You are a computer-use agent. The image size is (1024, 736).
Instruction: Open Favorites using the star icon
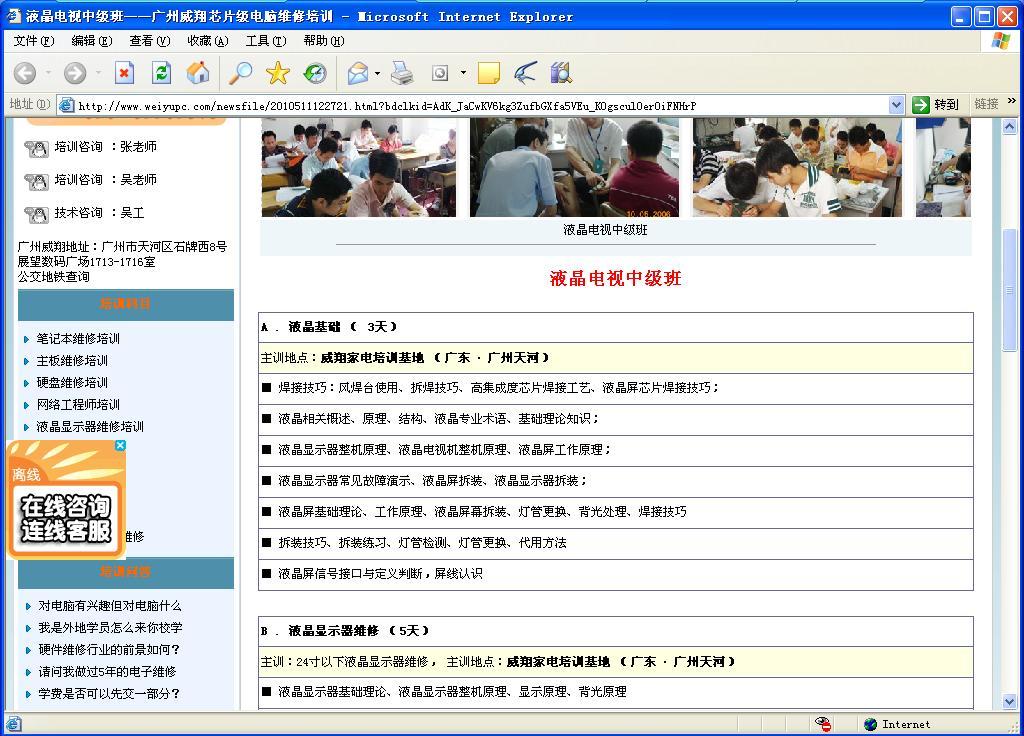pos(277,73)
